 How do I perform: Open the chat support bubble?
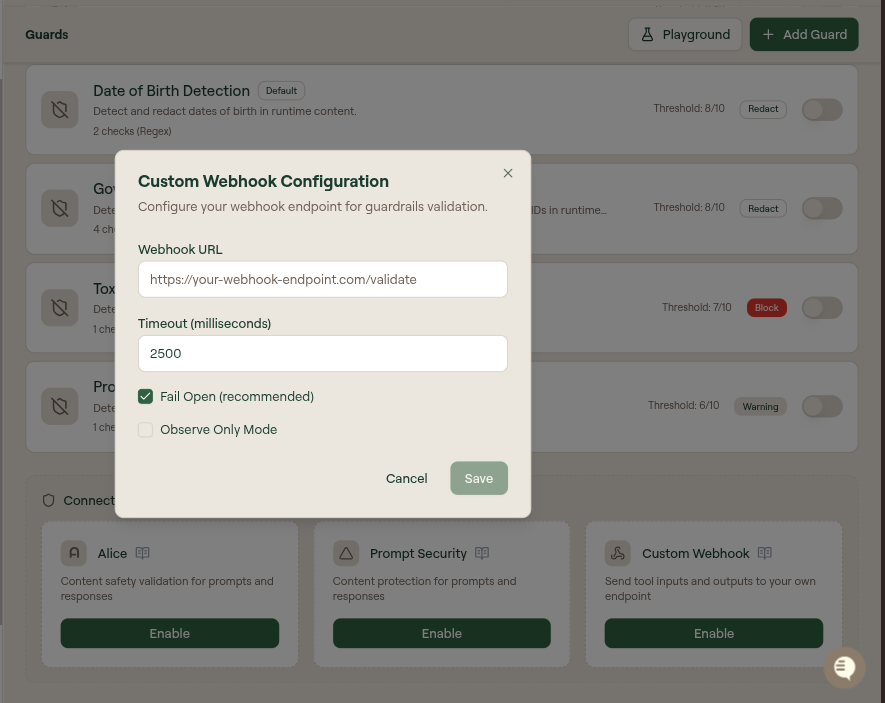pos(844,668)
